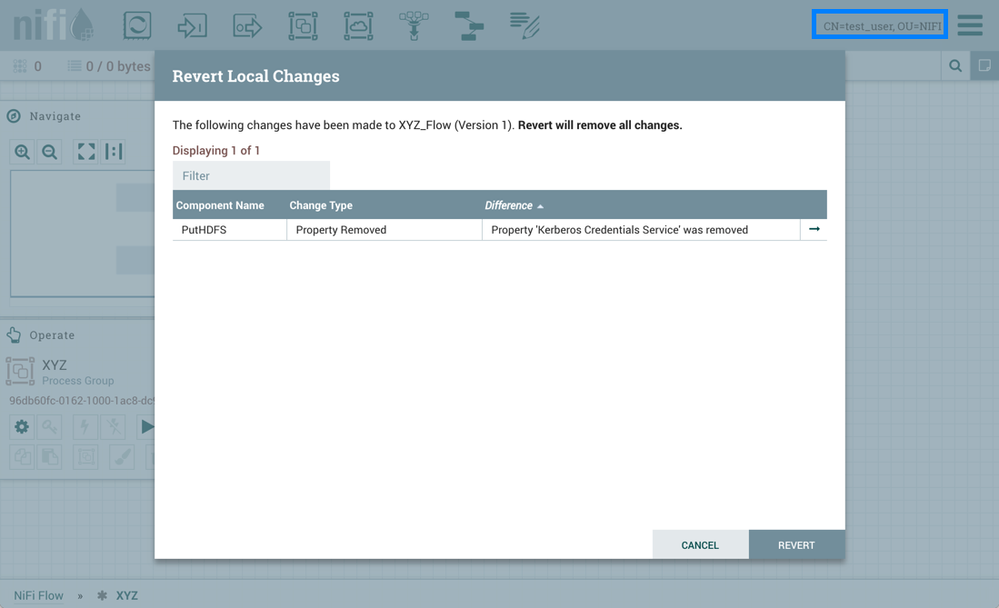
Task: Collapse the Navigate panel
Action: [x=11, y=115]
